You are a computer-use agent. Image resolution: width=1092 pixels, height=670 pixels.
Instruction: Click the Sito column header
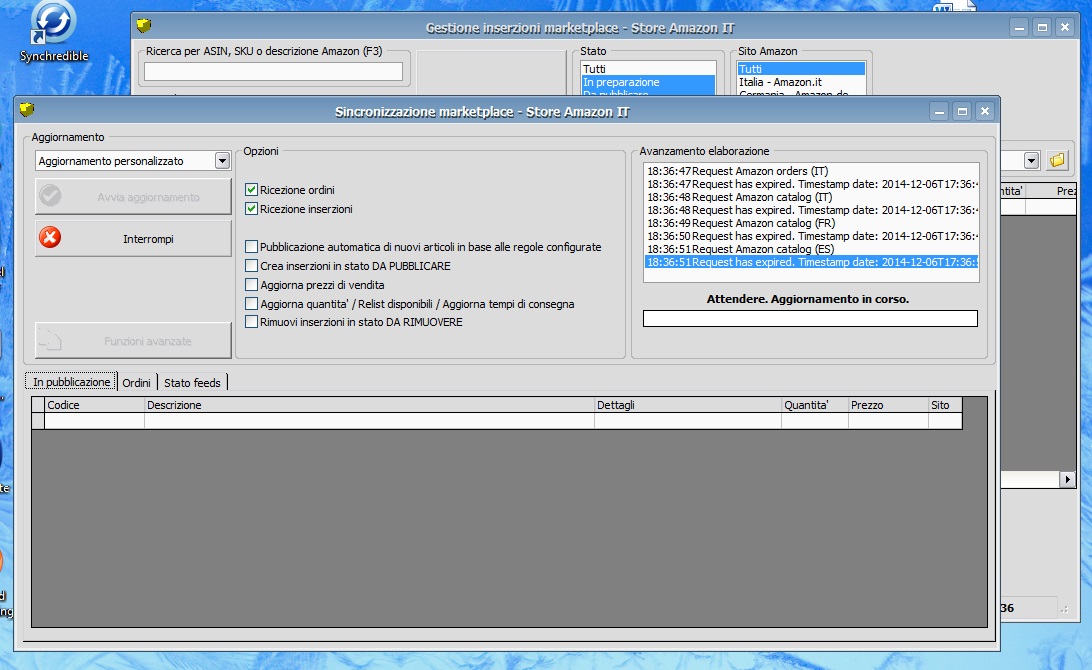(x=945, y=405)
